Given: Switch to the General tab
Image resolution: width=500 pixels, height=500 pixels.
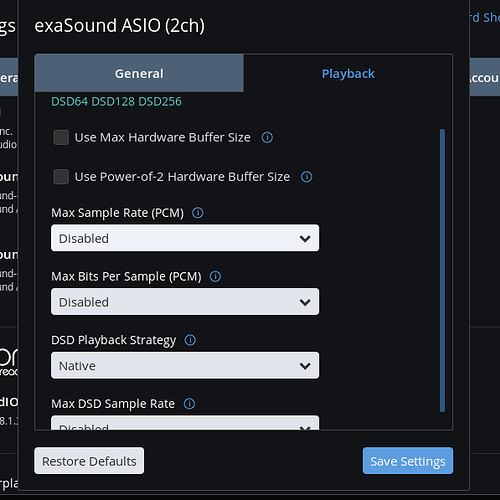Looking at the screenshot, I should click(x=139, y=73).
